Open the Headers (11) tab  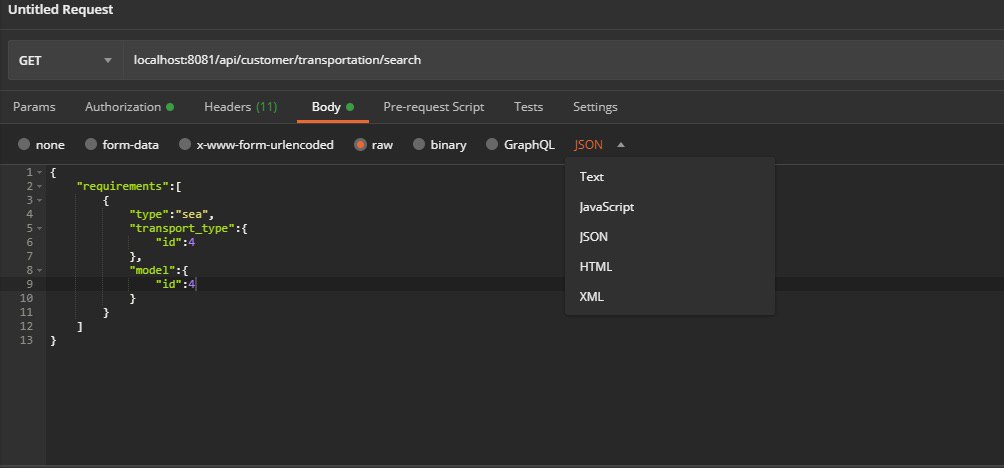coord(241,107)
